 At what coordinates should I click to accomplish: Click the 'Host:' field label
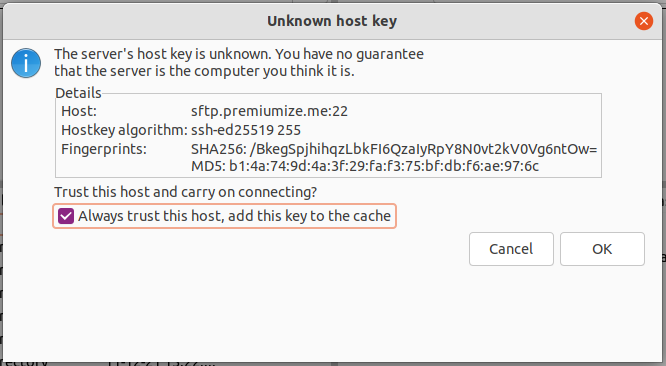pos(79,111)
